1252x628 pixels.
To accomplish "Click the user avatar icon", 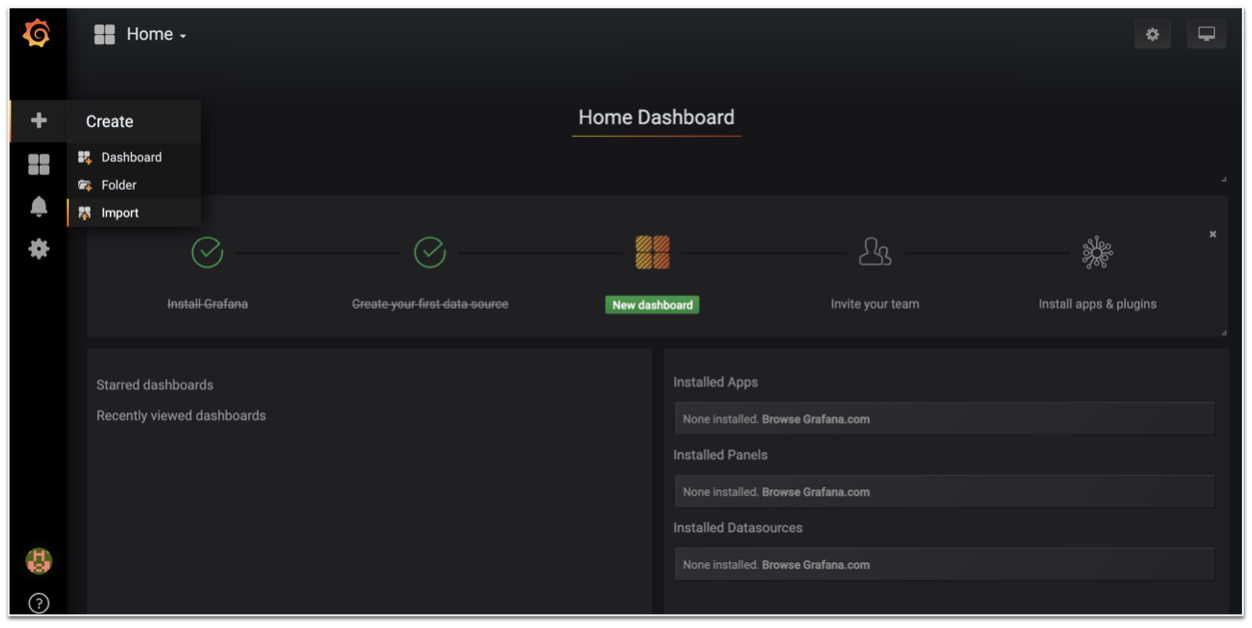I will (x=39, y=561).
